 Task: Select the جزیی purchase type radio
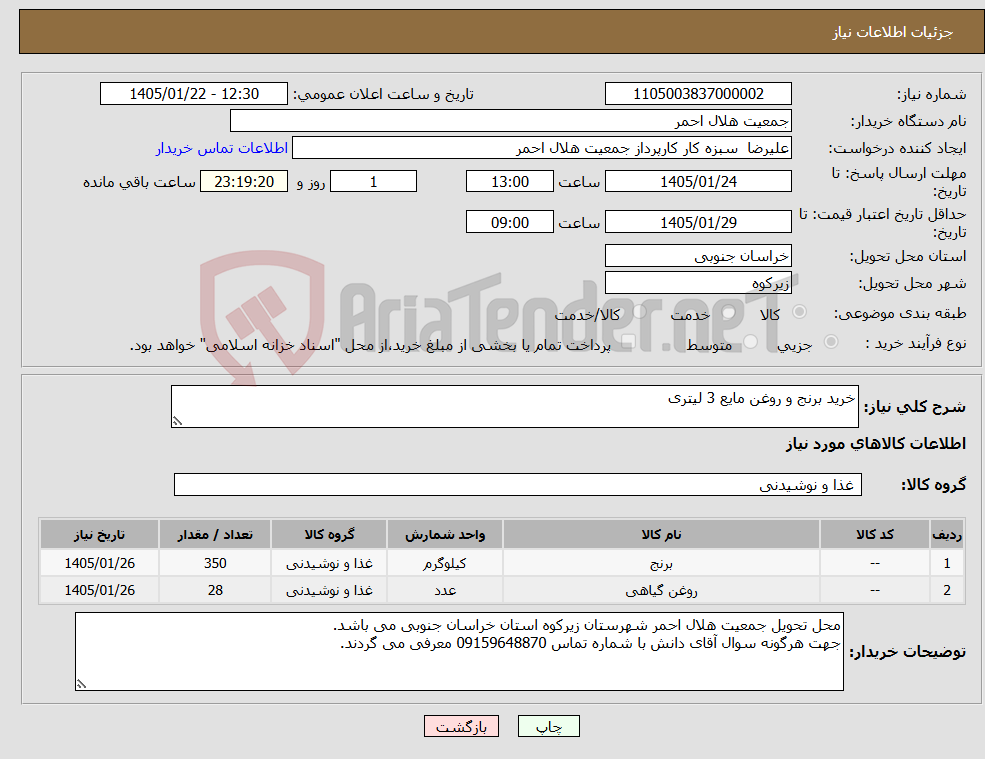click(830, 341)
